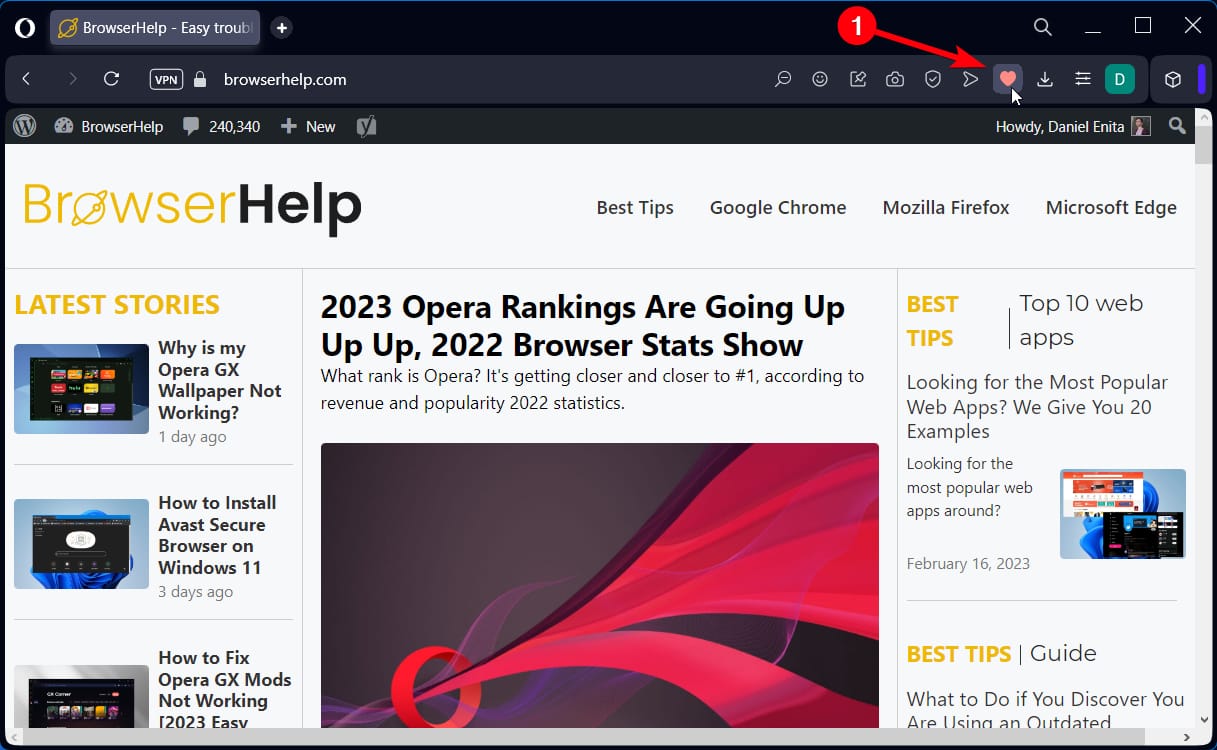Go forward to the next page
This screenshot has width=1217, height=750.
[x=72, y=79]
